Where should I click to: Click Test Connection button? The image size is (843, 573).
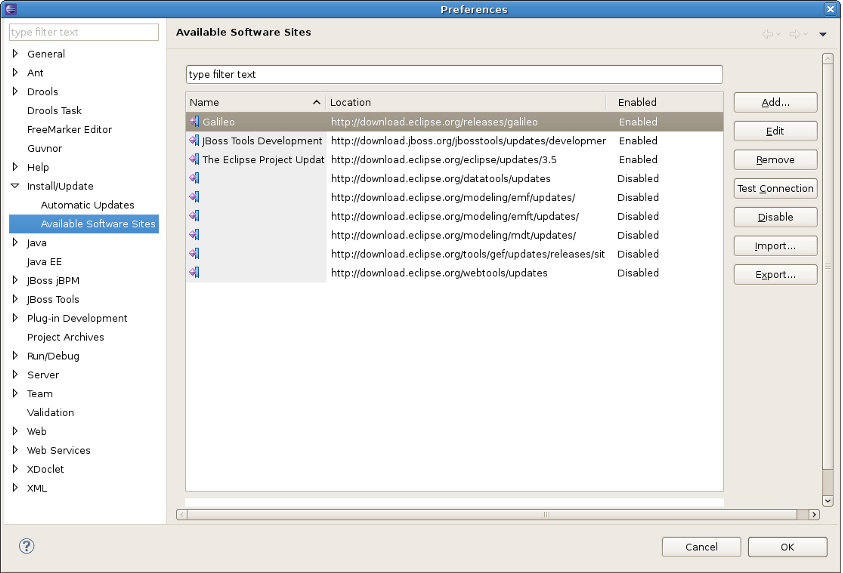pyautogui.click(x=775, y=188)
